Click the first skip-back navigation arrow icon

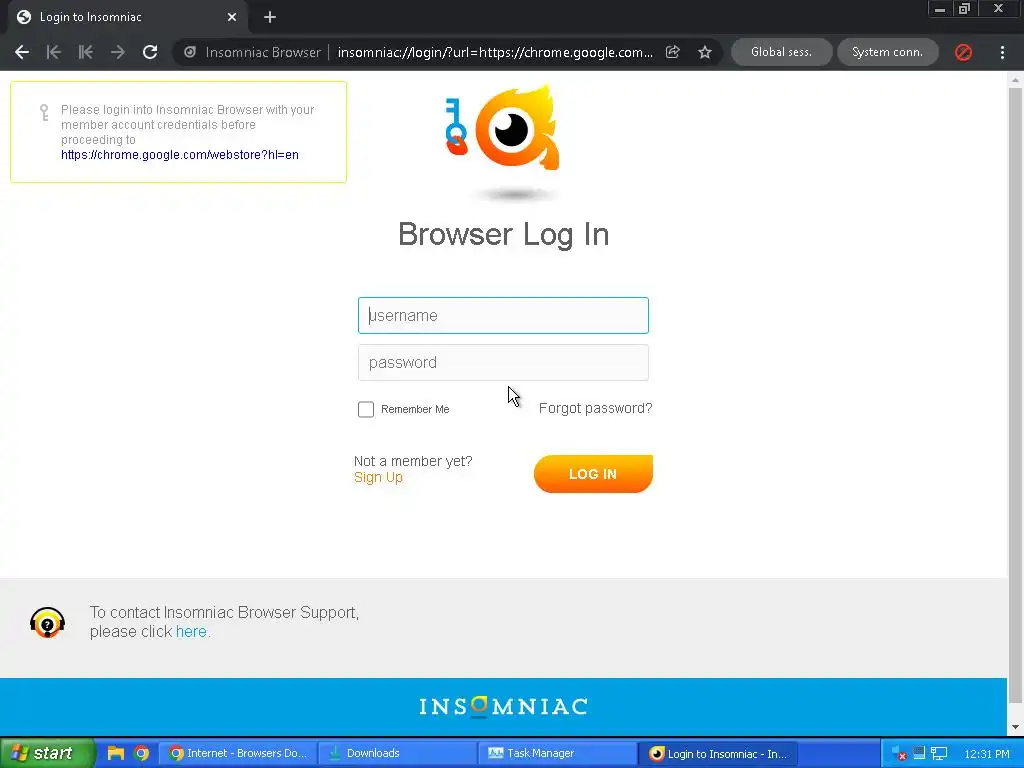(54, 52)
